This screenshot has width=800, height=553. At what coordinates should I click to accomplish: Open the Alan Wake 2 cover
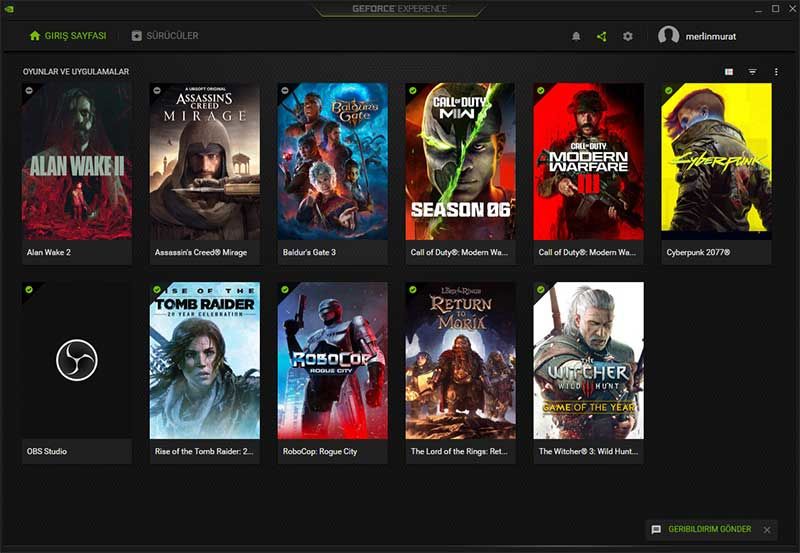coord(77,161)
